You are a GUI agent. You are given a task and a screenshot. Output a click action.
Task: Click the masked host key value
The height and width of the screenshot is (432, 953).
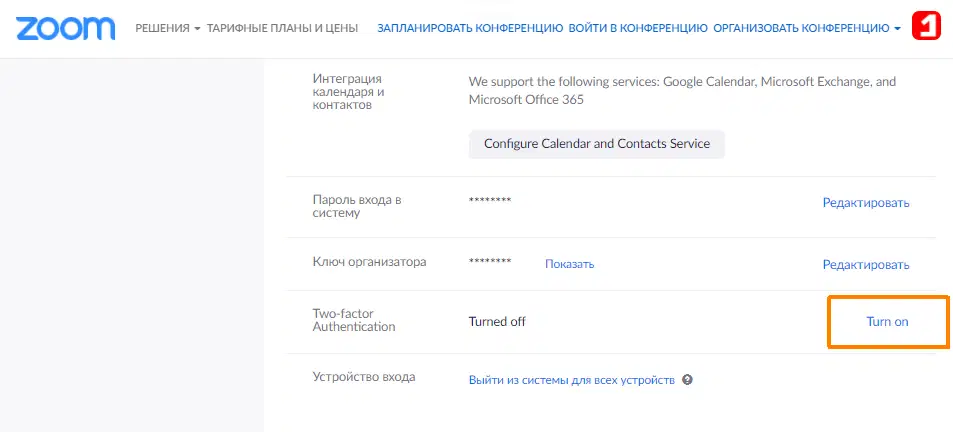coord(490,262)
